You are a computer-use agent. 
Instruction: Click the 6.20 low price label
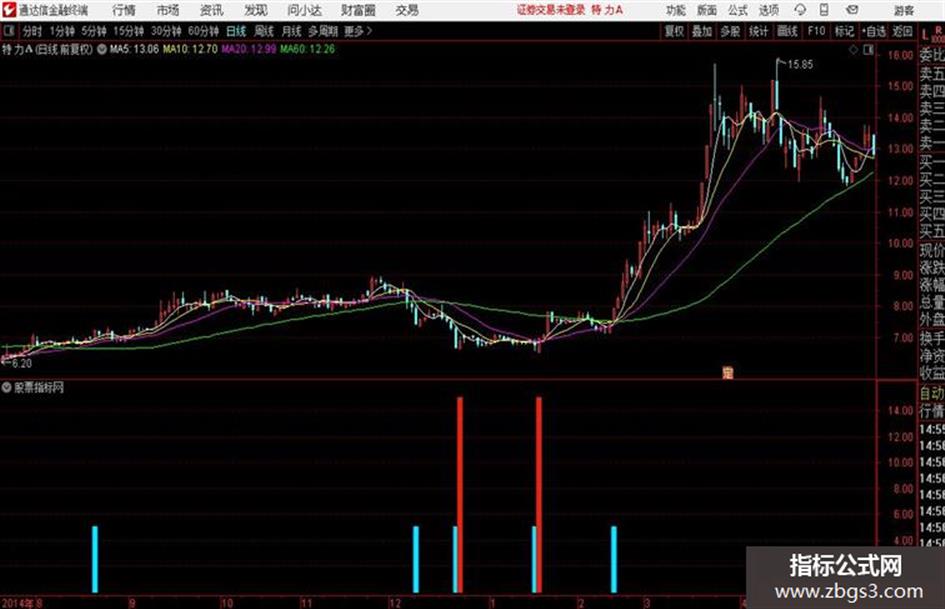(22, 364)
